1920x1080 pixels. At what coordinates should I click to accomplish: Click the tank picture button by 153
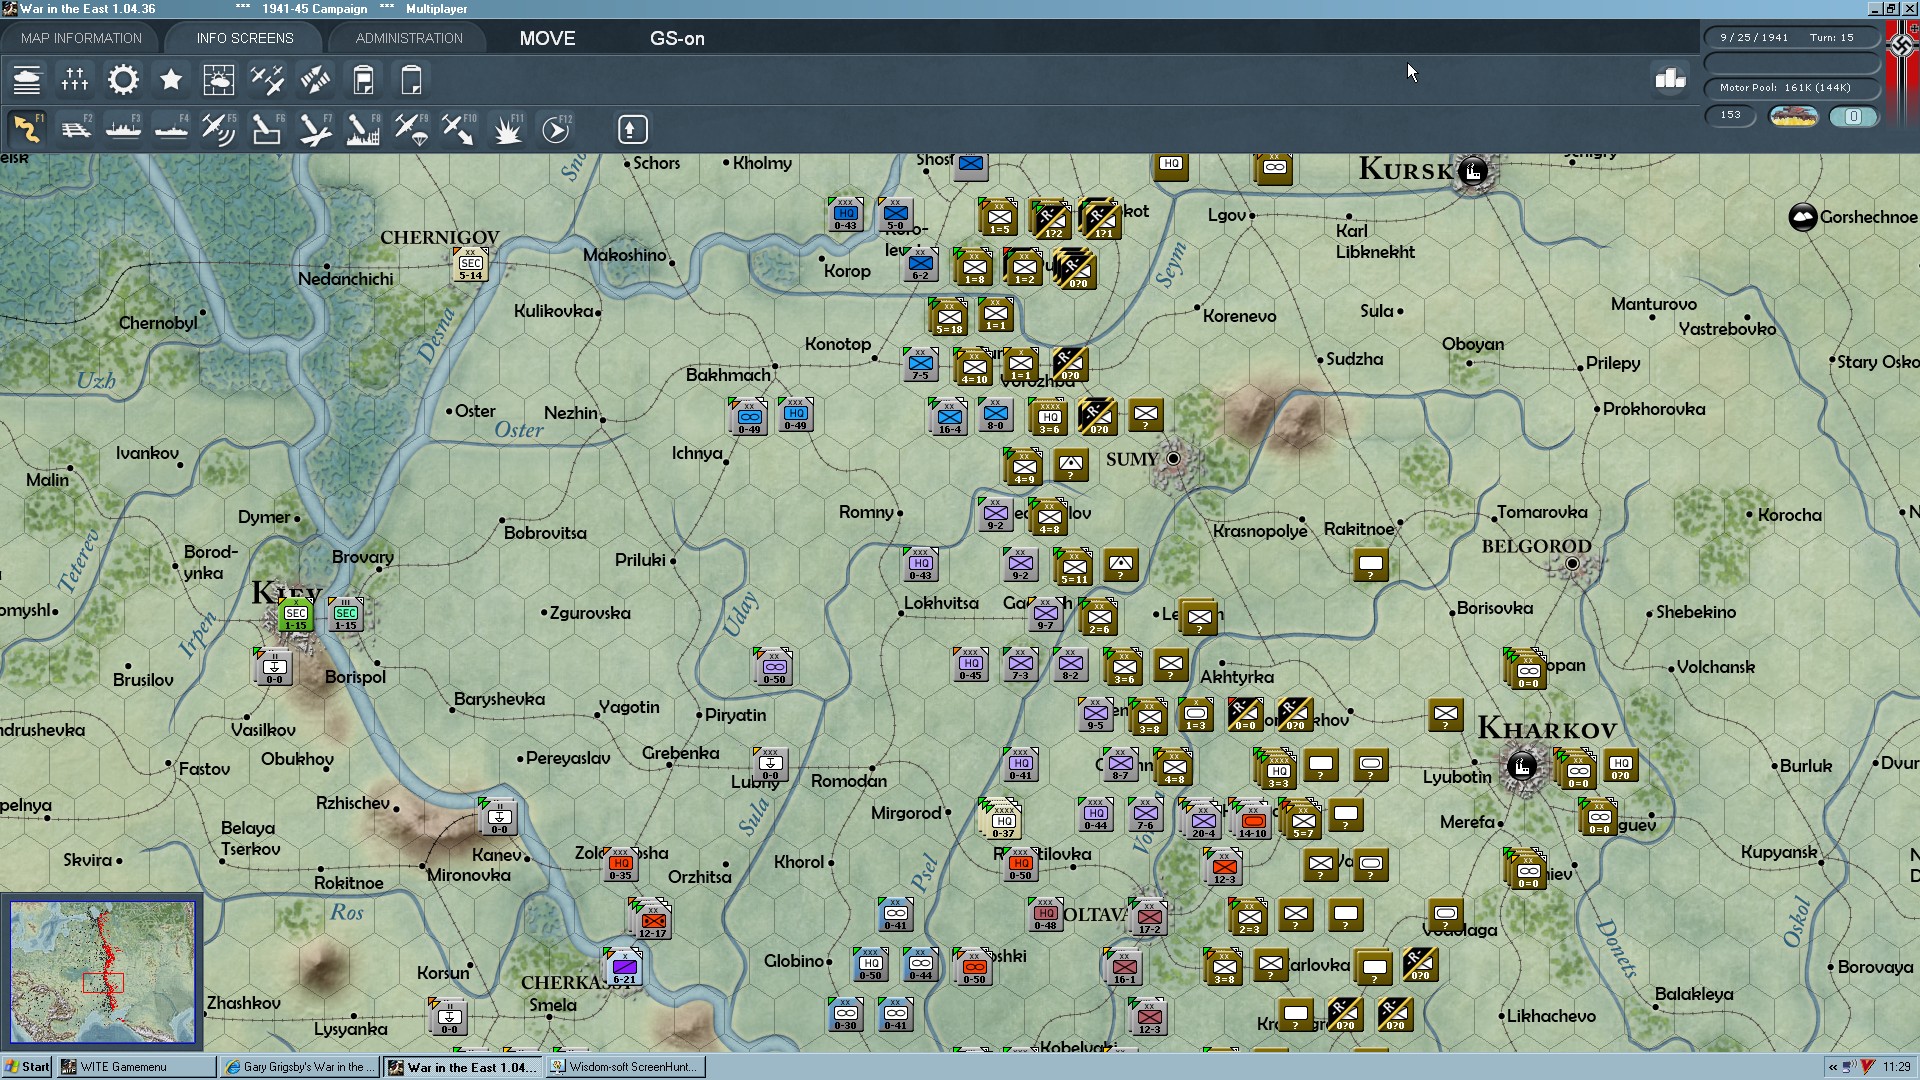(x=1793, y=116)
